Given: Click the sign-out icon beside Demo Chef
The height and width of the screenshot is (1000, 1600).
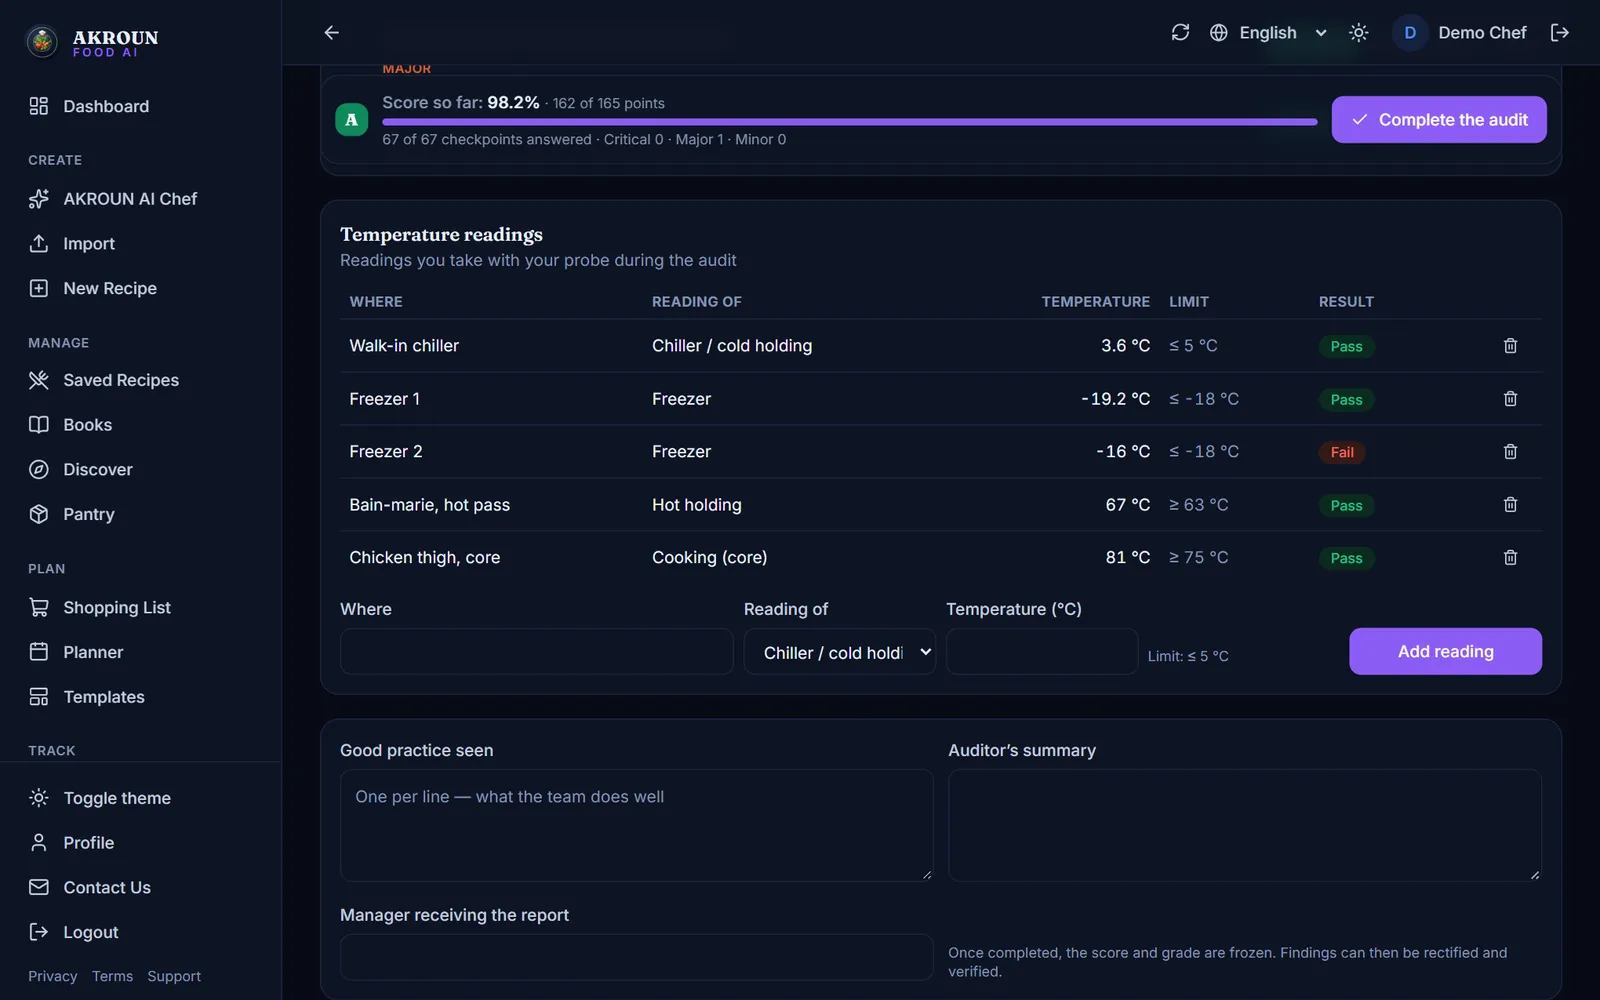Looking at the screenshot, I should (x=1559, y=33).
